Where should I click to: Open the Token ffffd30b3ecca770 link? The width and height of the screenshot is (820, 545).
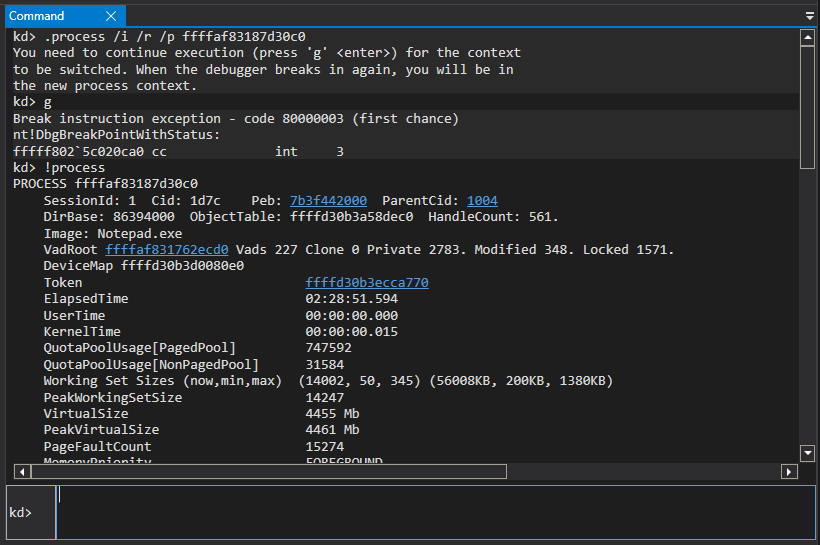click(367, 283)
